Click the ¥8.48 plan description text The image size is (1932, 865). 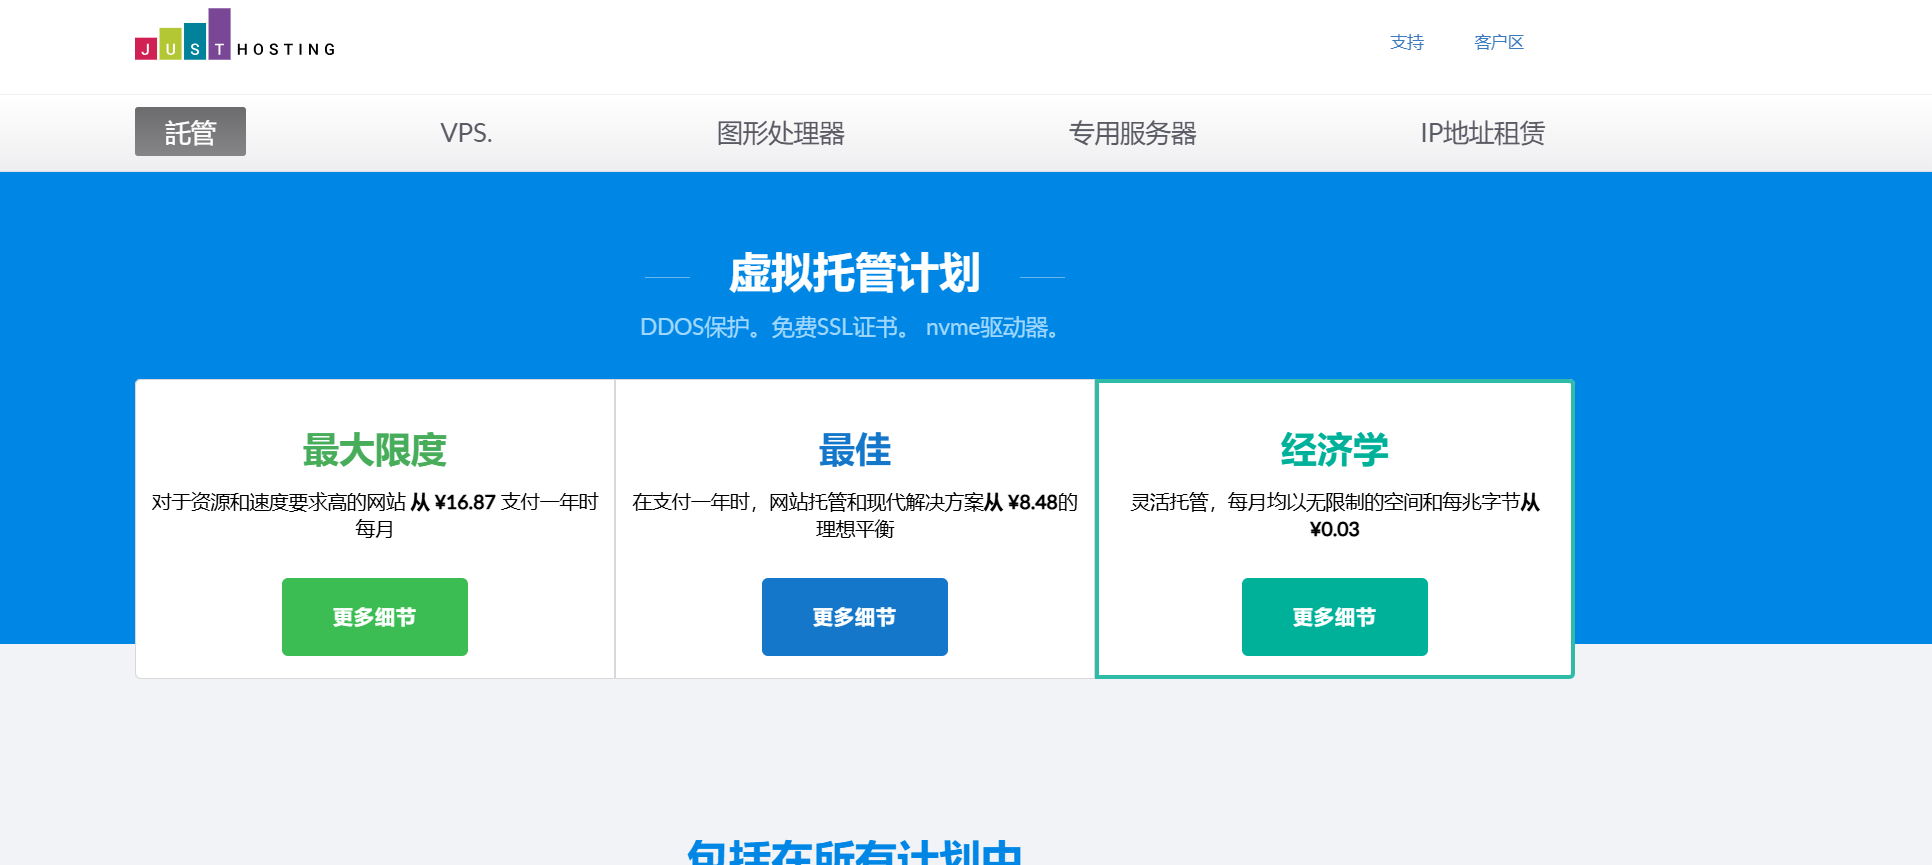854,514
